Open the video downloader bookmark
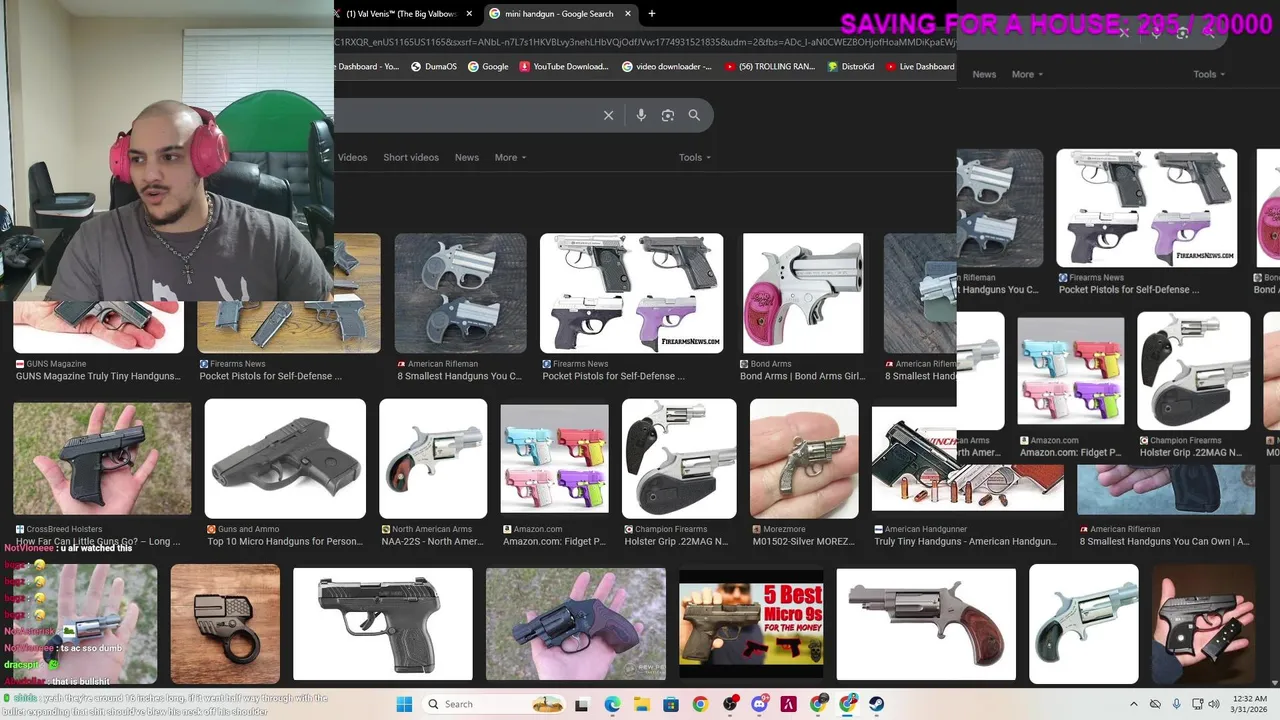The image size is (1280, 720). pyautogui.click(x=666, y=67)
